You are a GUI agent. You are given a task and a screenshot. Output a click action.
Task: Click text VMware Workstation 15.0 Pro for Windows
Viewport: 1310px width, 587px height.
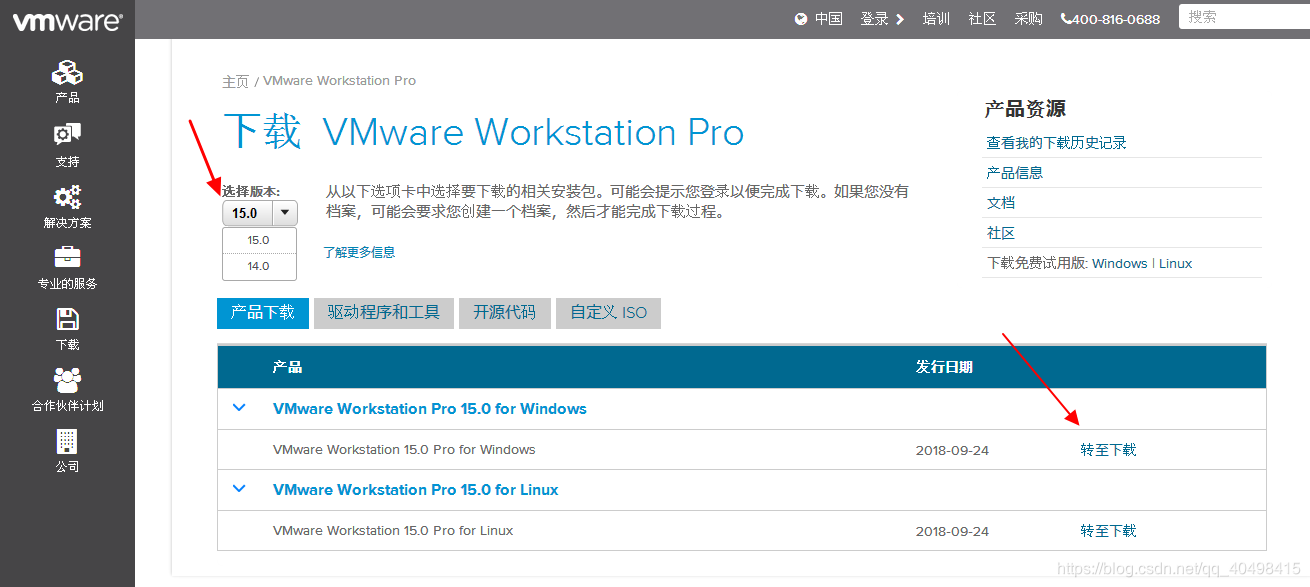(404, 450)
